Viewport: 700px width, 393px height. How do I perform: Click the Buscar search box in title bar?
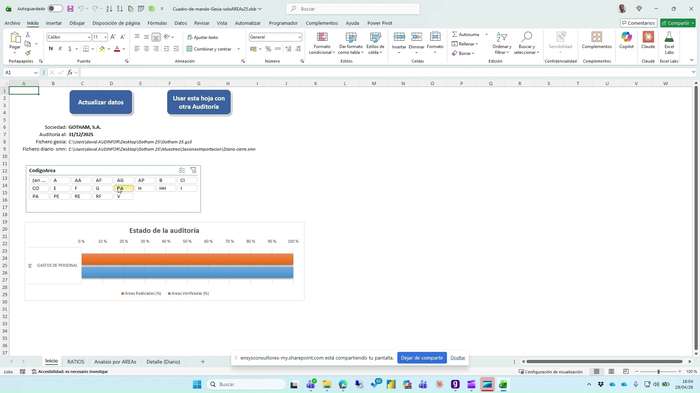(353, 9)
